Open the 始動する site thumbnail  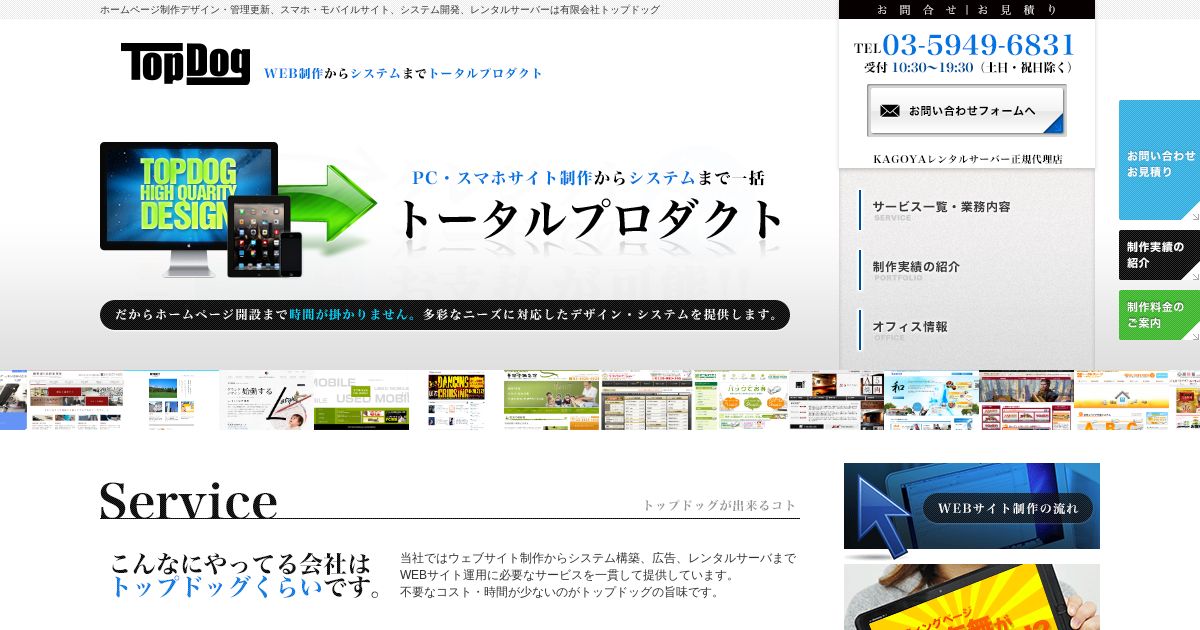click(x=266, y=400)
